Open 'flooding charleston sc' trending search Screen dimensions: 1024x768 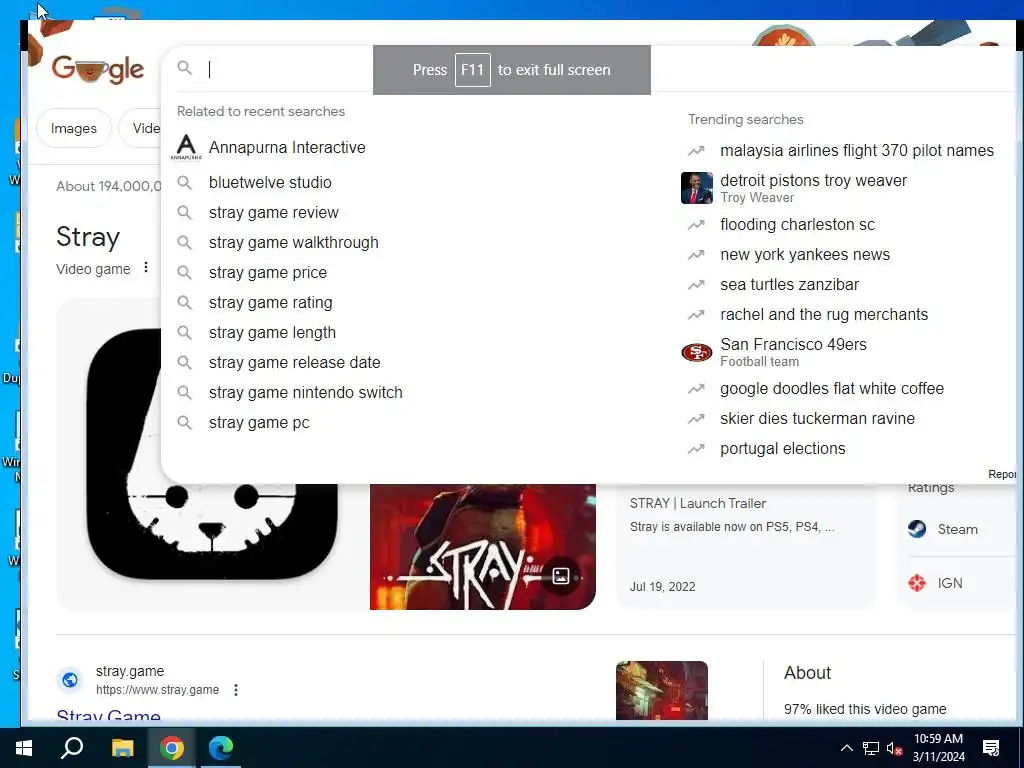pos(797,225)
